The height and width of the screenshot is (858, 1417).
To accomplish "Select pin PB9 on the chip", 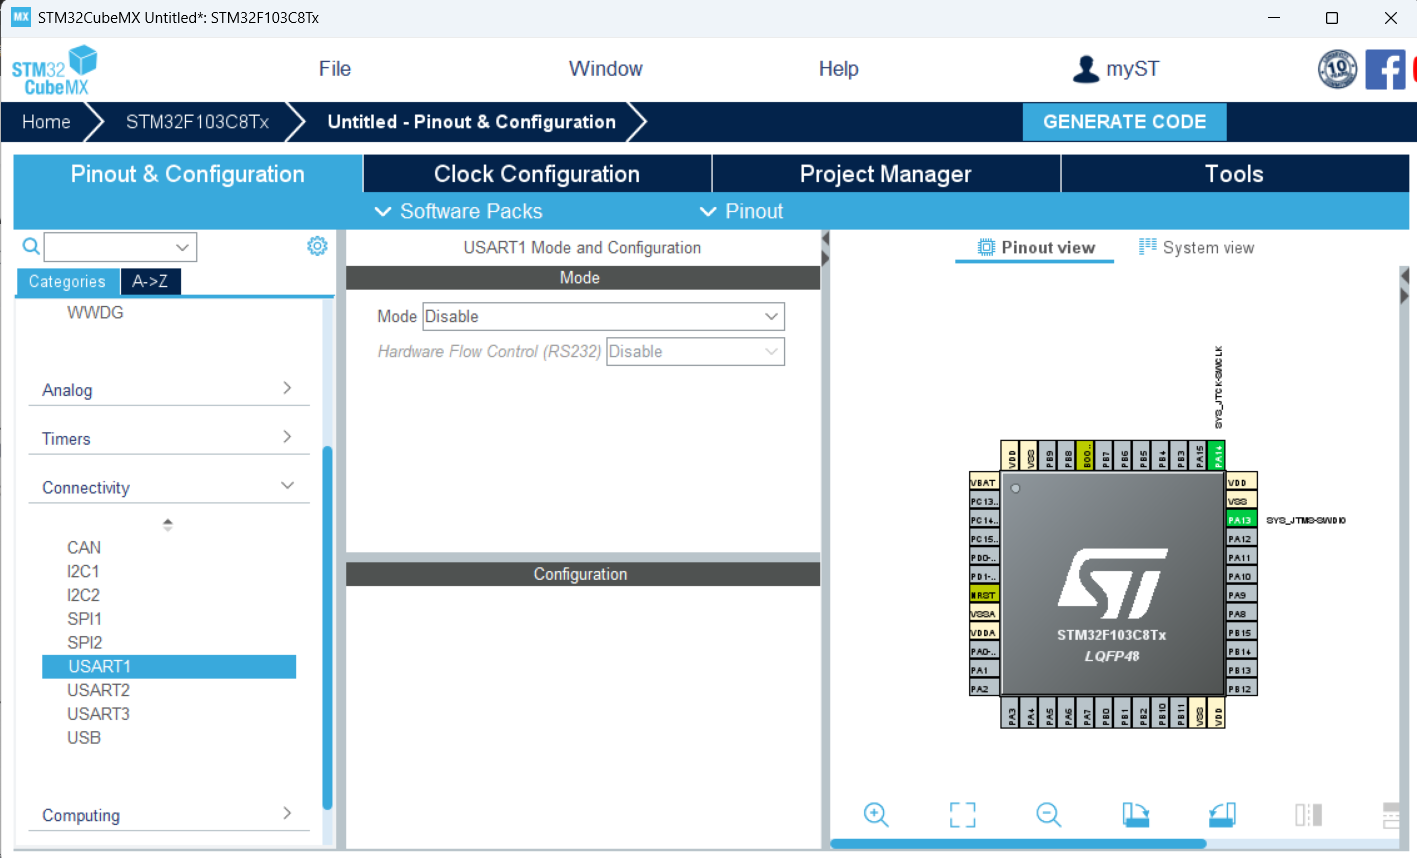I will [1049, 456].
